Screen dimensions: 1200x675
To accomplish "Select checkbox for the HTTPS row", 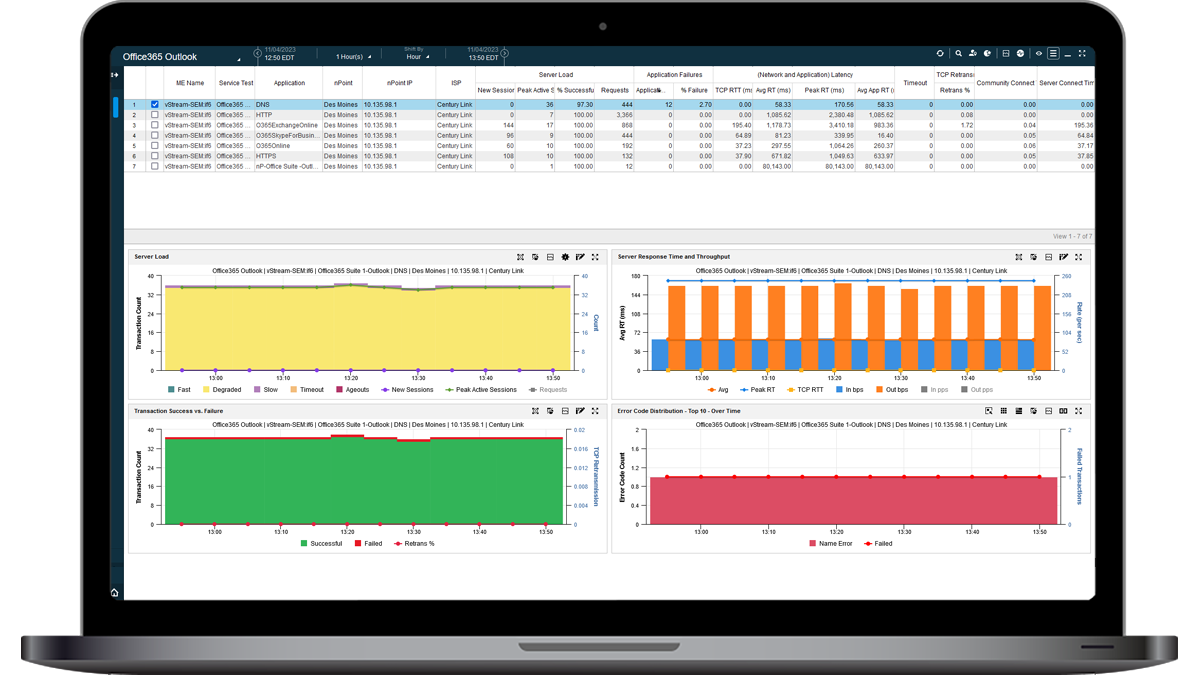I will click(x=154, y=156).
